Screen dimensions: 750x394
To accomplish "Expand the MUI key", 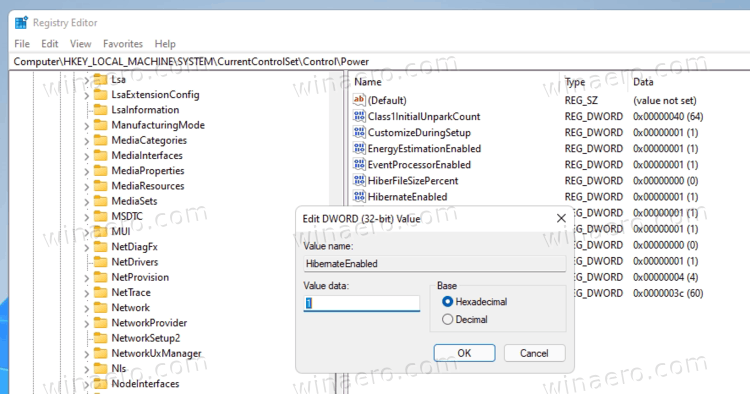I will click(x=87, y=233).
